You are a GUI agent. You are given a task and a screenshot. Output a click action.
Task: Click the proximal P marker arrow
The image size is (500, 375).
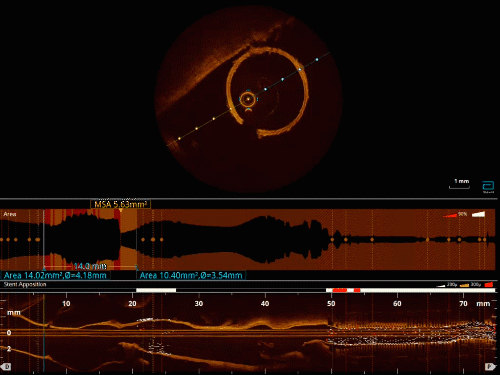click(490, 367)
